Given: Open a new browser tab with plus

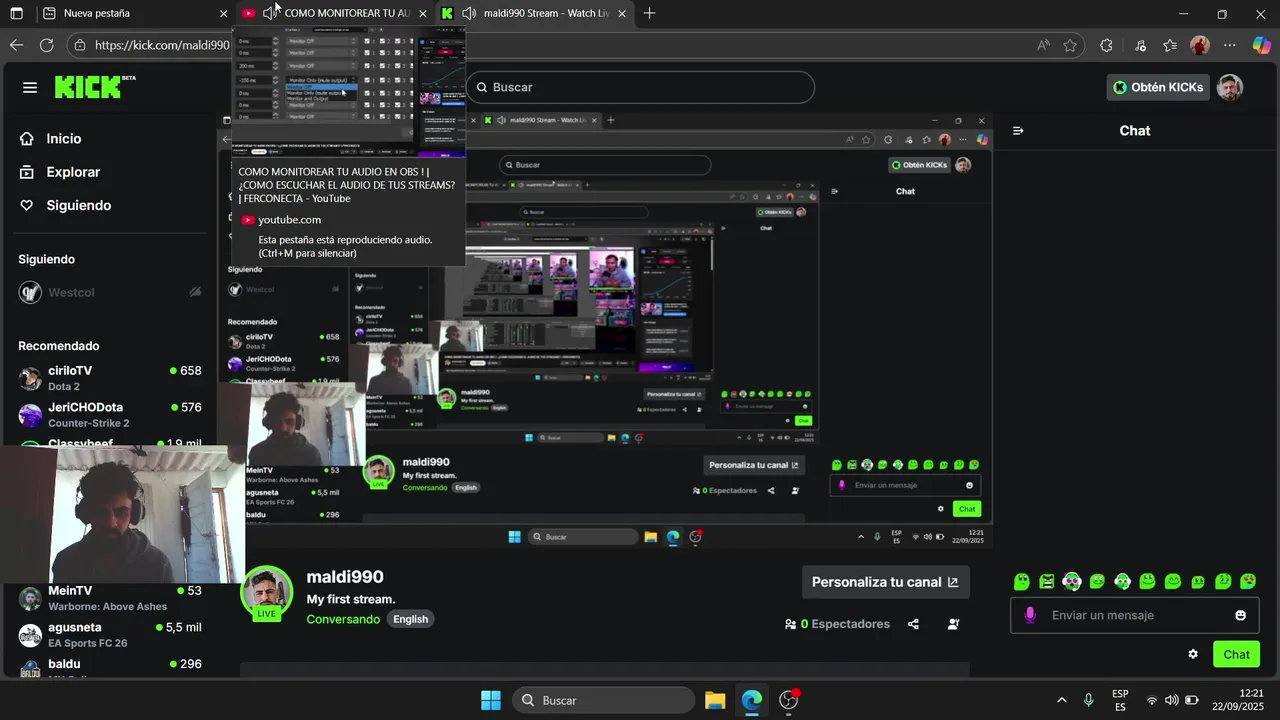Looking at the screenshot, I should point(649,13).
